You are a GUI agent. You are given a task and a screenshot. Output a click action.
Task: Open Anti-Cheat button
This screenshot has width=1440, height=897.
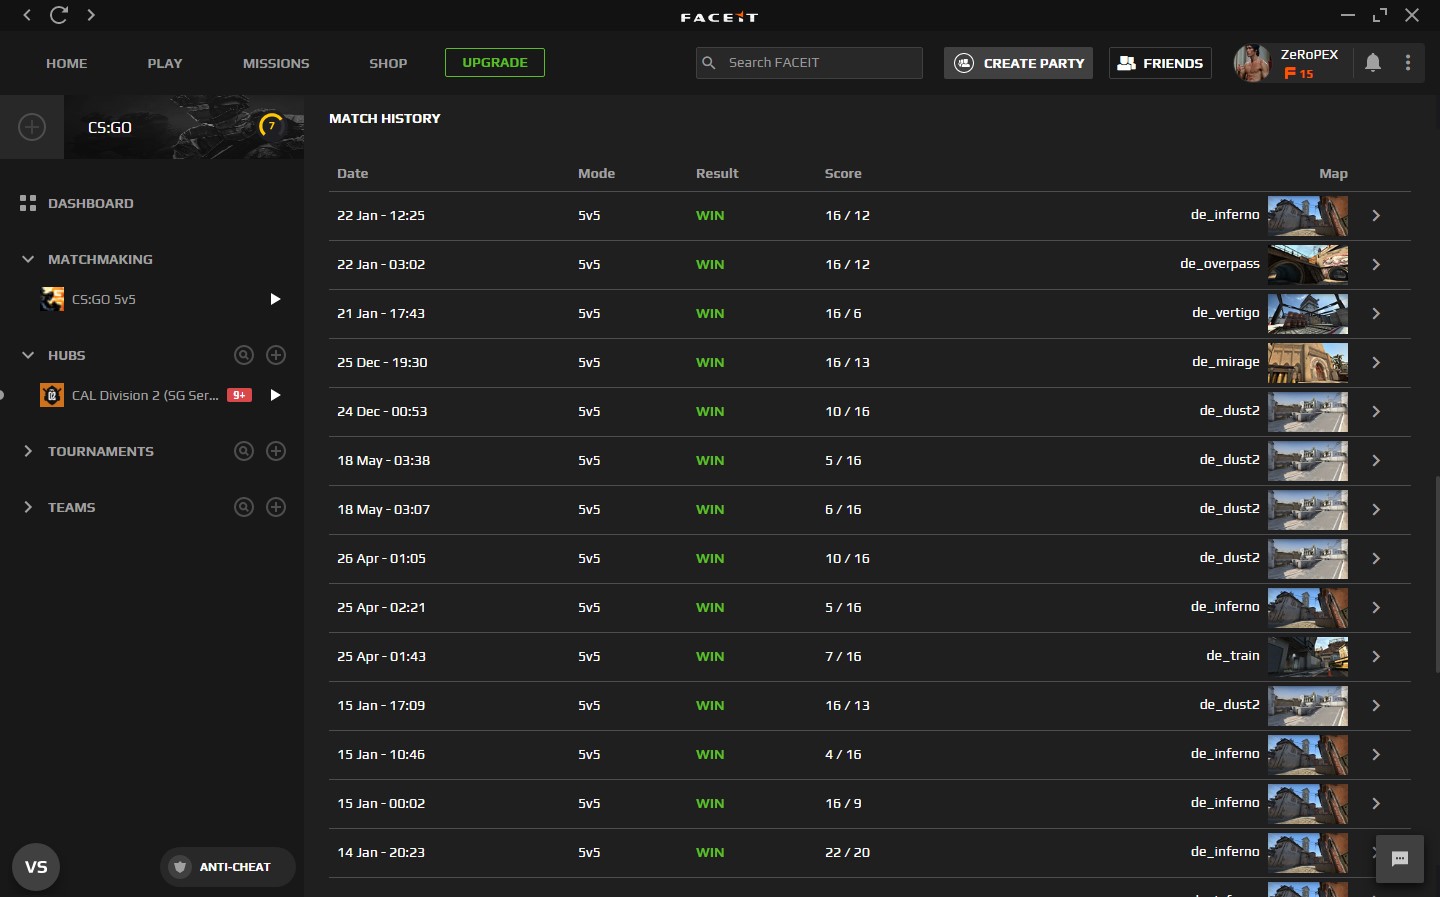pos(228,867)
